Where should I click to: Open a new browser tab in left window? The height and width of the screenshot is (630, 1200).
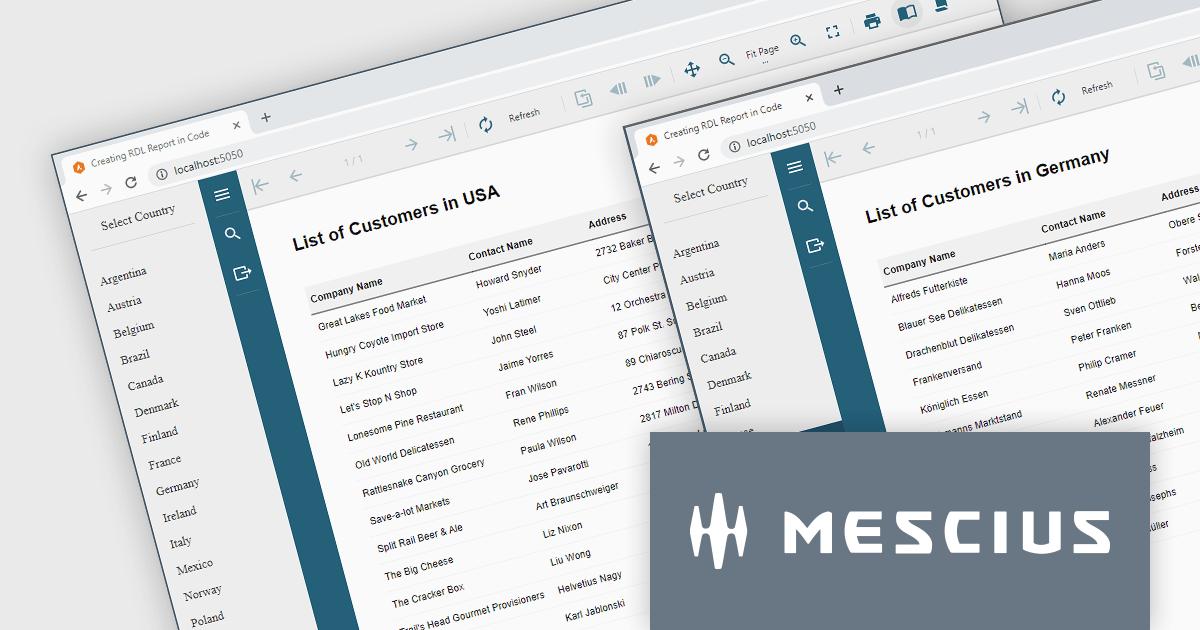[266, 117]
